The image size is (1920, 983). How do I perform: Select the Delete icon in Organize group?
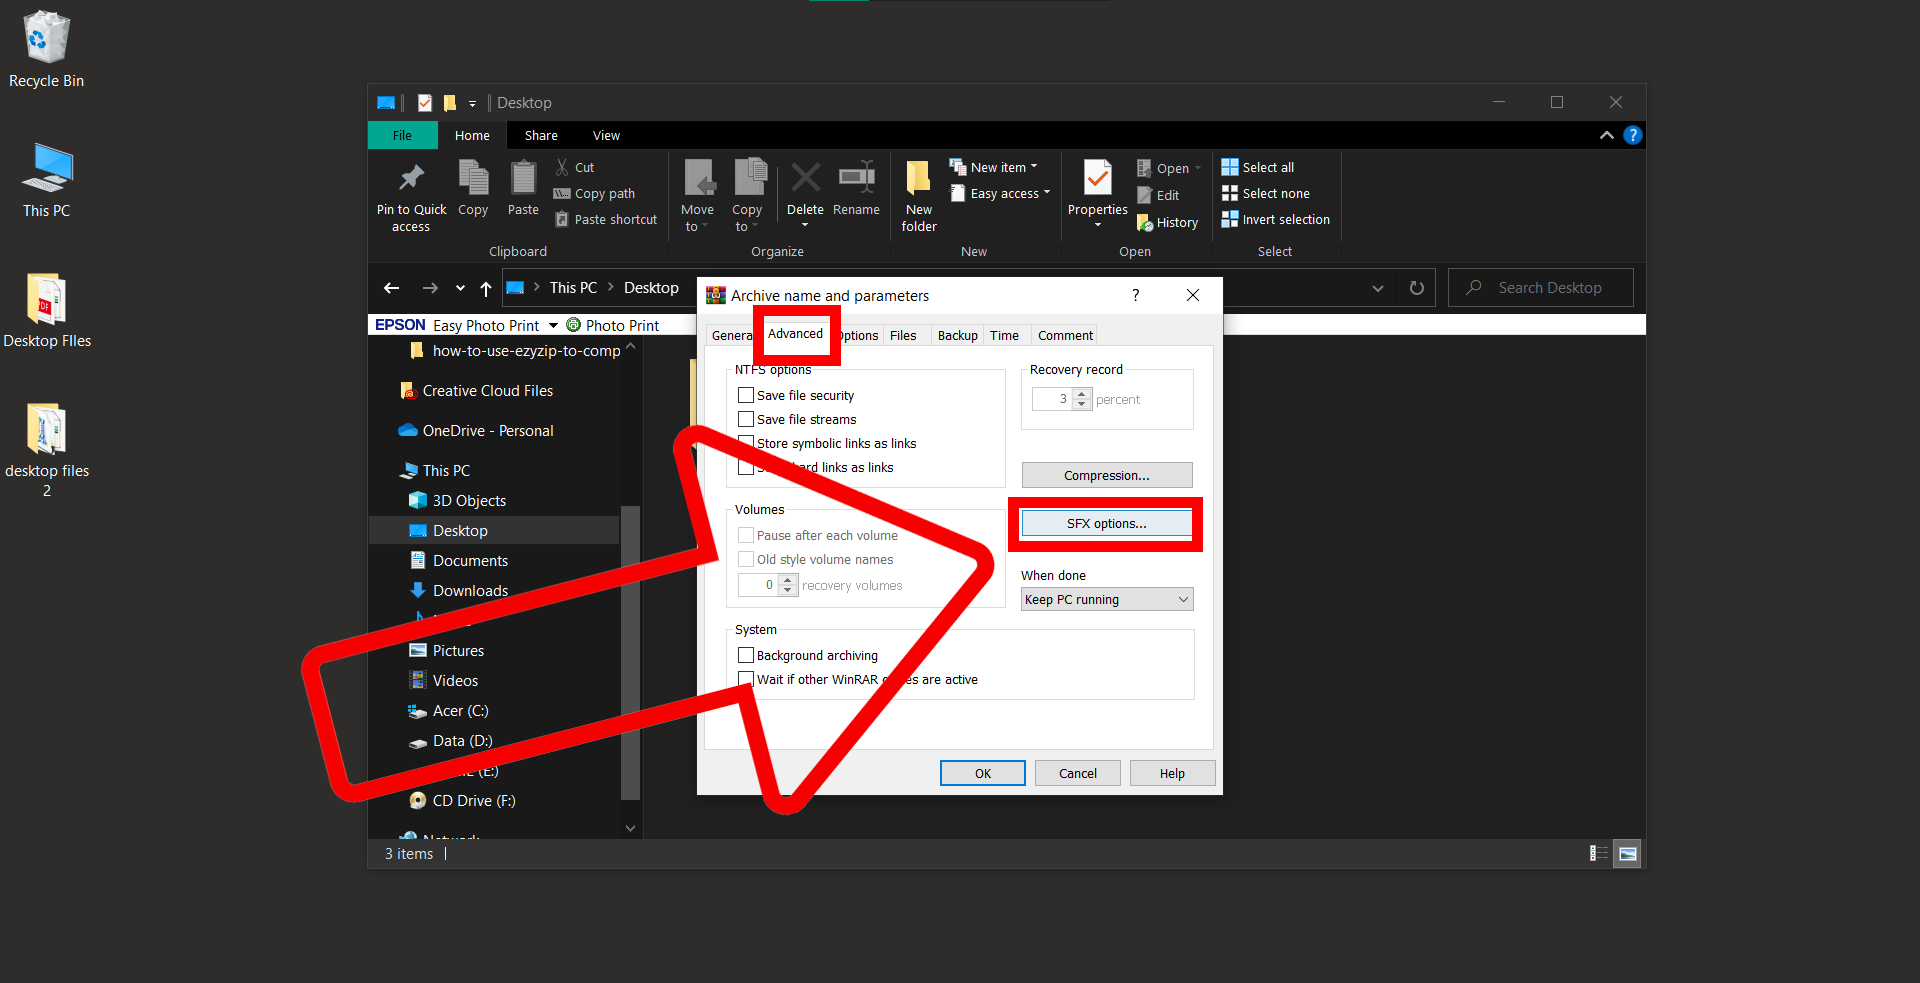804,188
